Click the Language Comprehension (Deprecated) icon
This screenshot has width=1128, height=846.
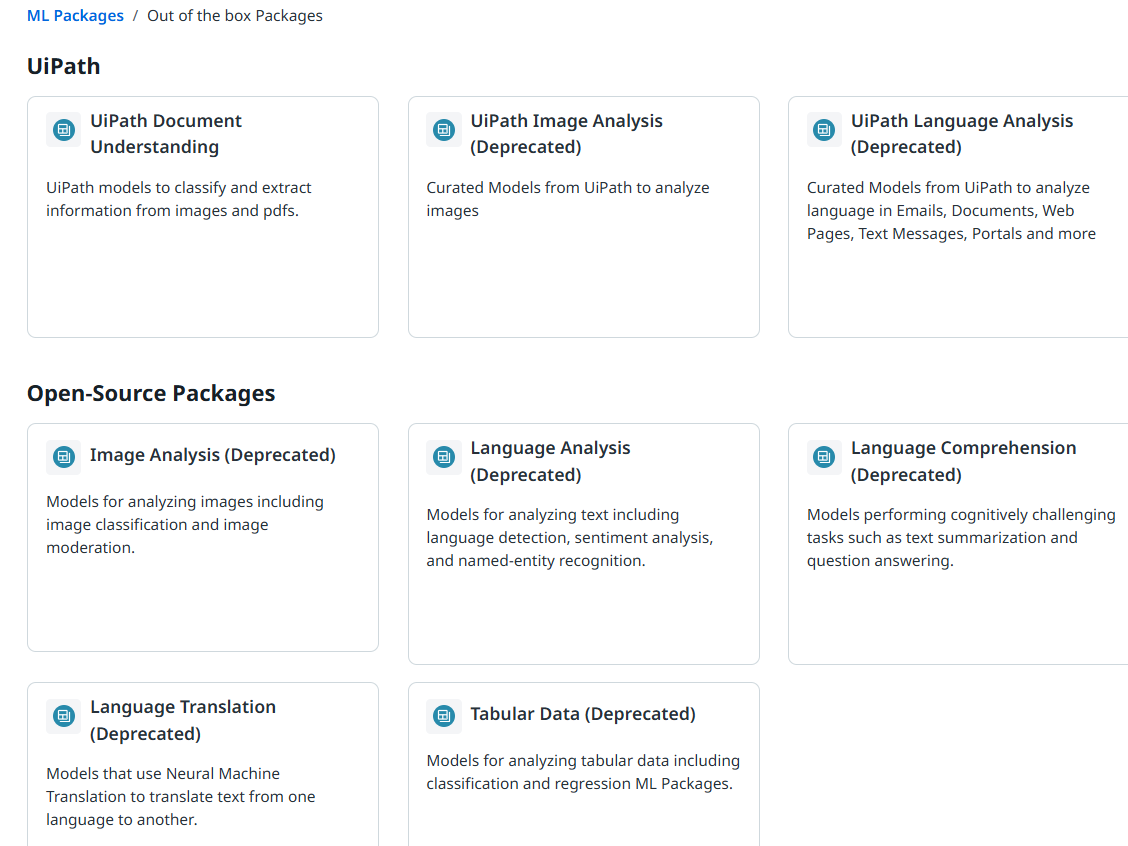[824, 457]
